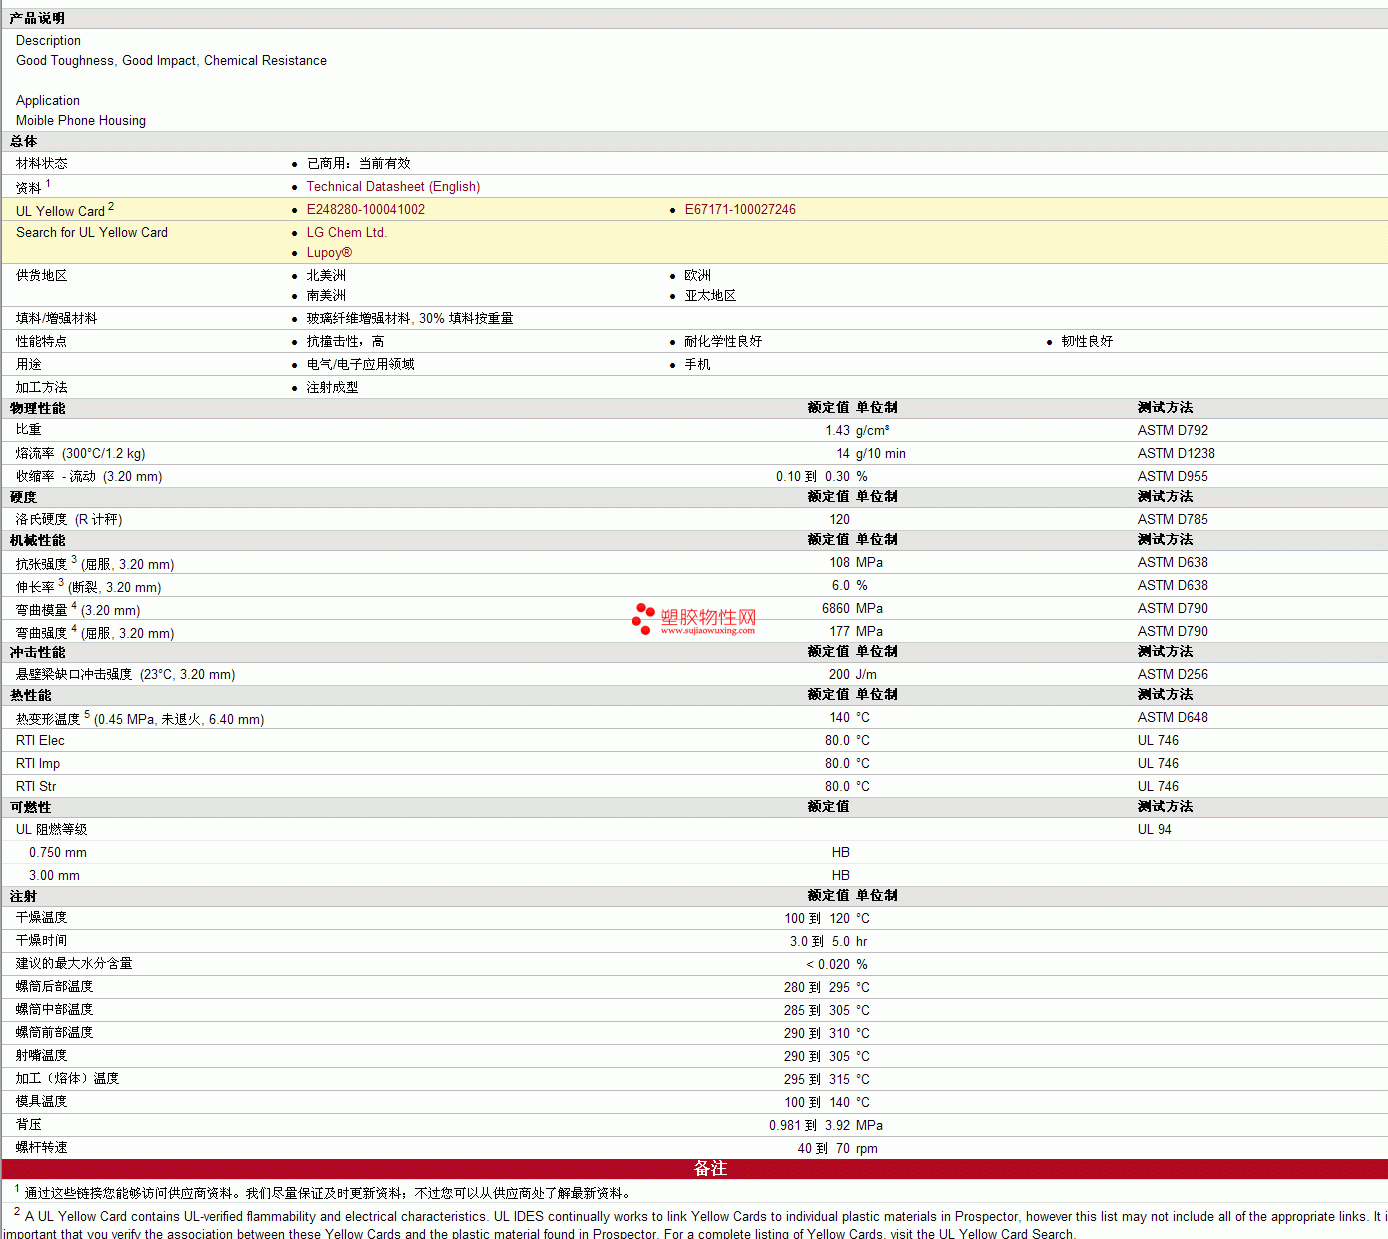
Task: Click the LG Chem Ltd. link
Action: [346, 233]
